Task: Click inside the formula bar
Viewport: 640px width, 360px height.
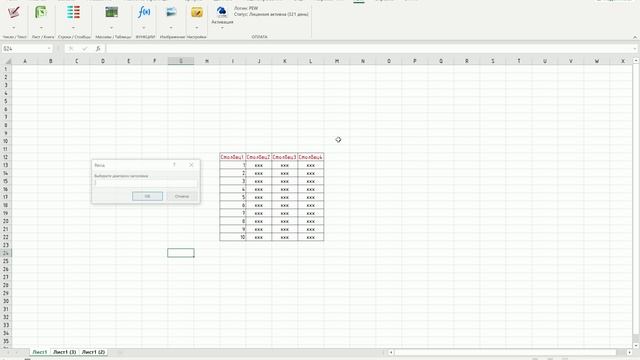Action: (x=369, y=49)
